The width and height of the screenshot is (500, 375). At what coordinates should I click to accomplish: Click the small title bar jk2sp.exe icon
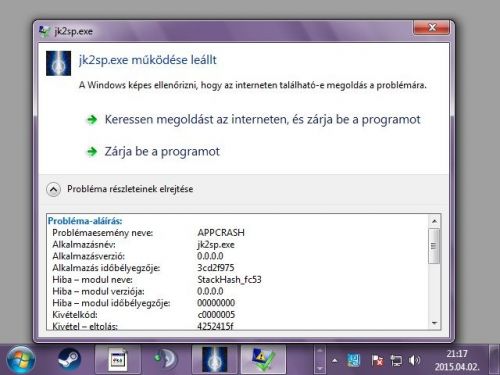point(45,31)
